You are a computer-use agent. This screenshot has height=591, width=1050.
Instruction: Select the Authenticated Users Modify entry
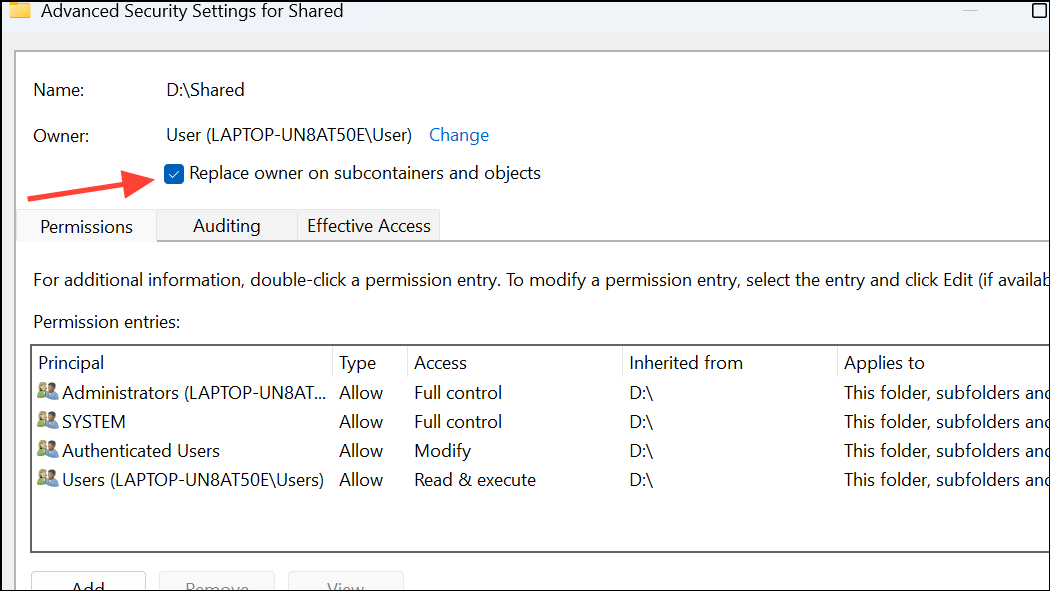[x=540, y=450]
